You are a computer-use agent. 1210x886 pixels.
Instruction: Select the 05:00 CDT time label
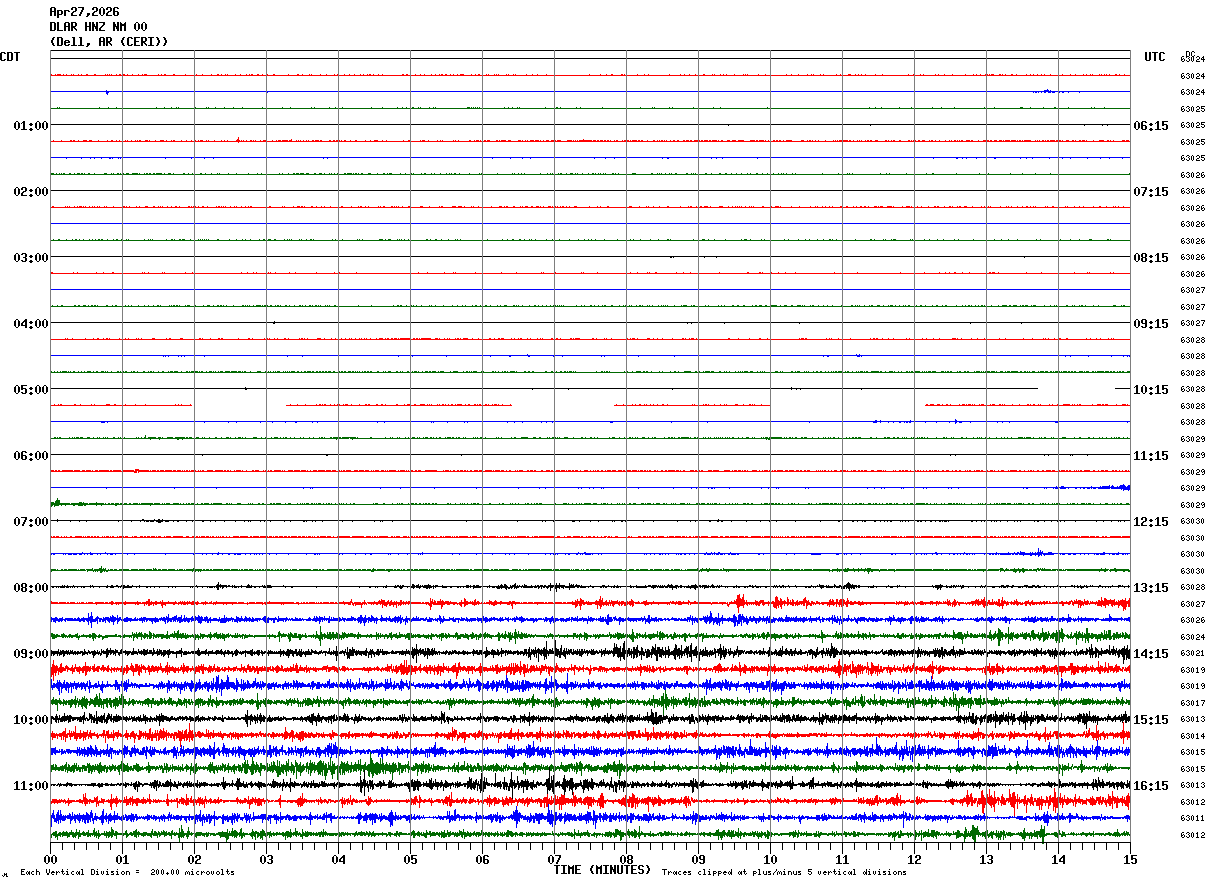click(31, 390)
